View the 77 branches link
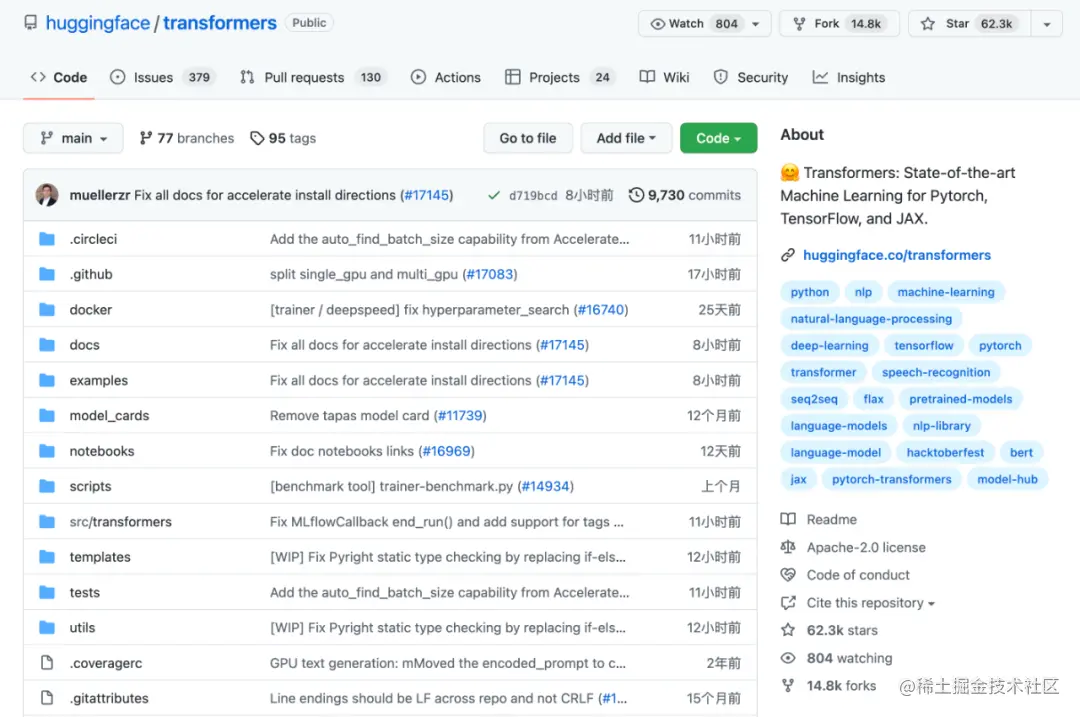This screenshot has height=717, width=1080. (187, 138)
